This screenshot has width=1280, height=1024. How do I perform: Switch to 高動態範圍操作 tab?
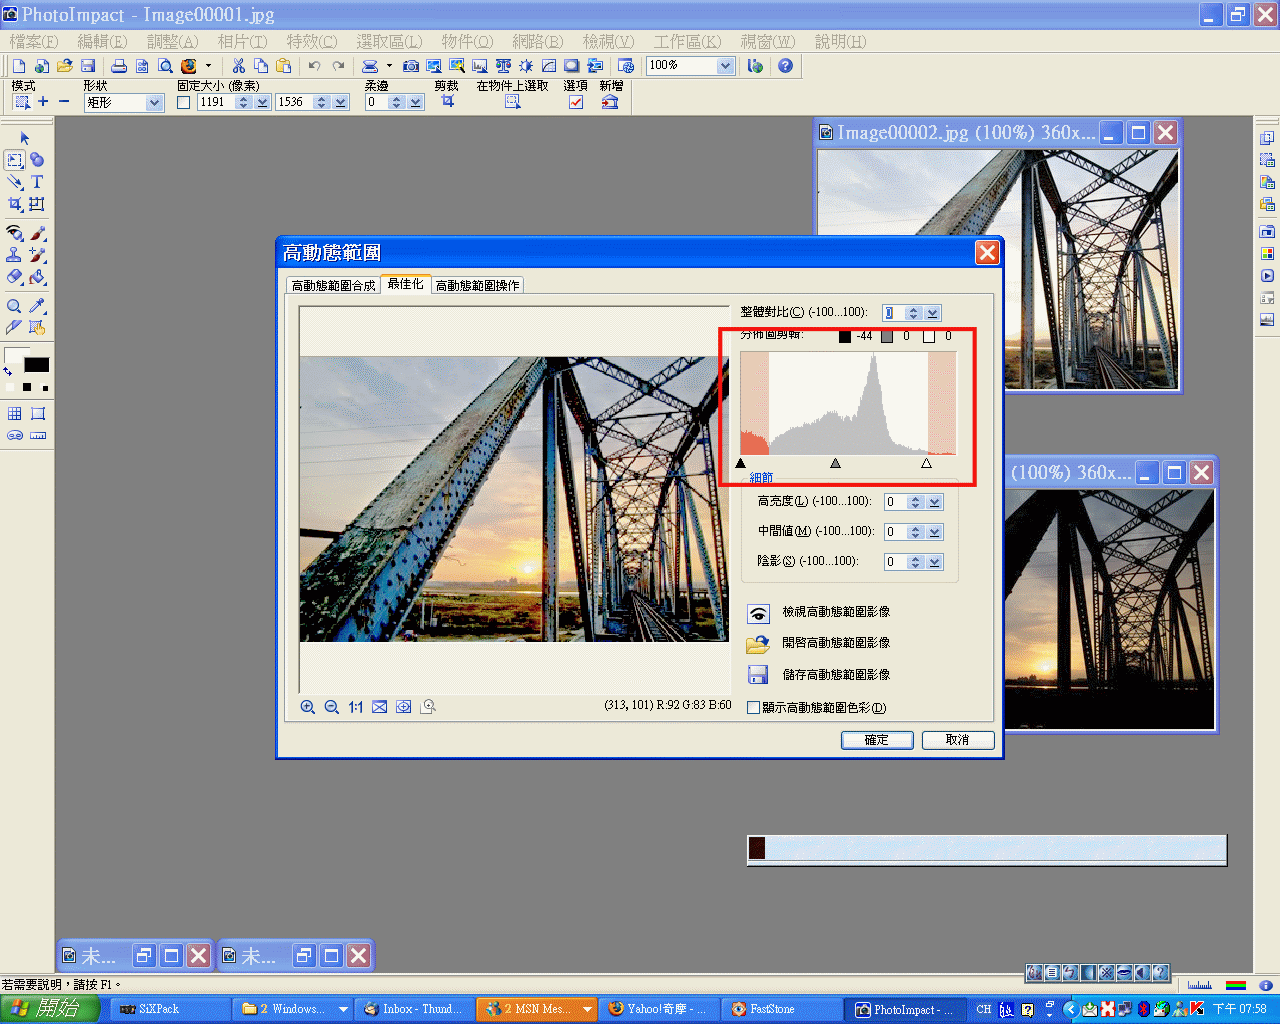click(478, 286)
